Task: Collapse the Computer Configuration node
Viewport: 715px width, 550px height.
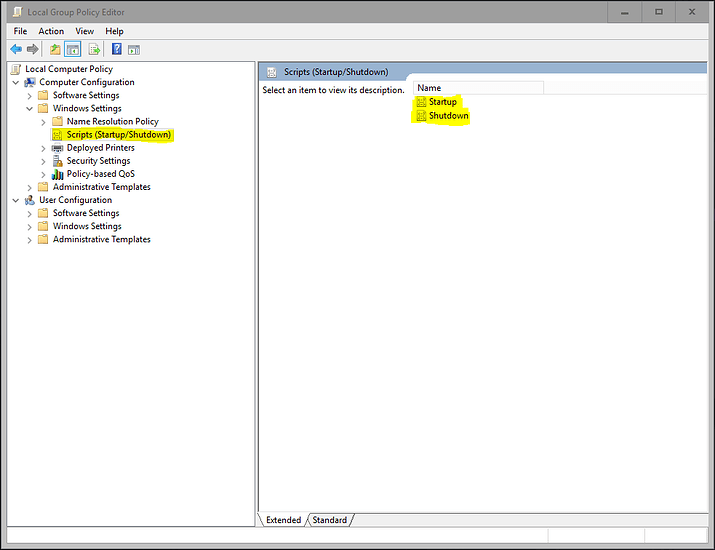Action: point(16,83)
